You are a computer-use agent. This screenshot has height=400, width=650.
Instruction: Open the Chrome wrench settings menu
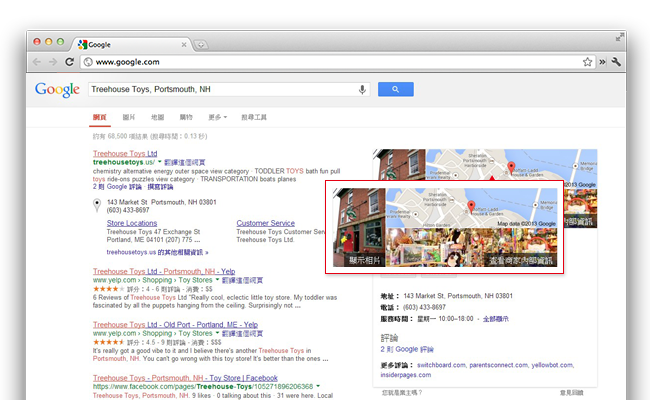tap(616, 62)
